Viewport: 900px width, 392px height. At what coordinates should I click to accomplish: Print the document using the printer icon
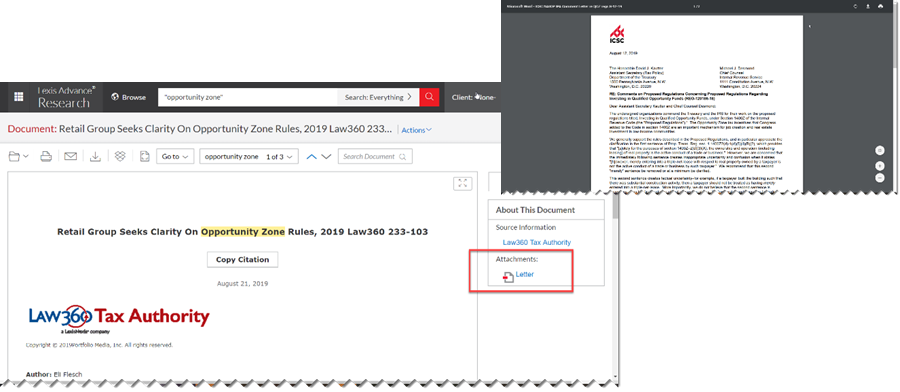tap(46, 156)
